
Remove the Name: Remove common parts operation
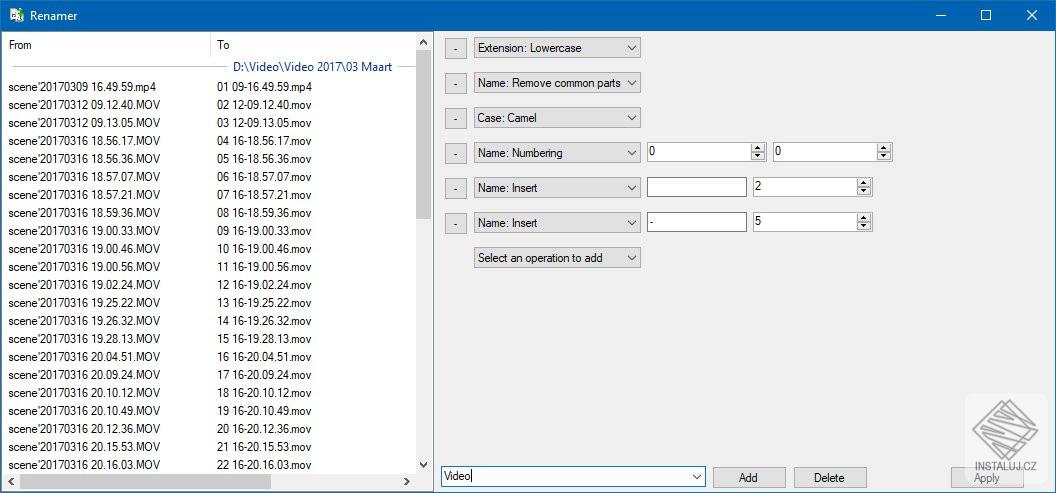(x=456, y=84)
